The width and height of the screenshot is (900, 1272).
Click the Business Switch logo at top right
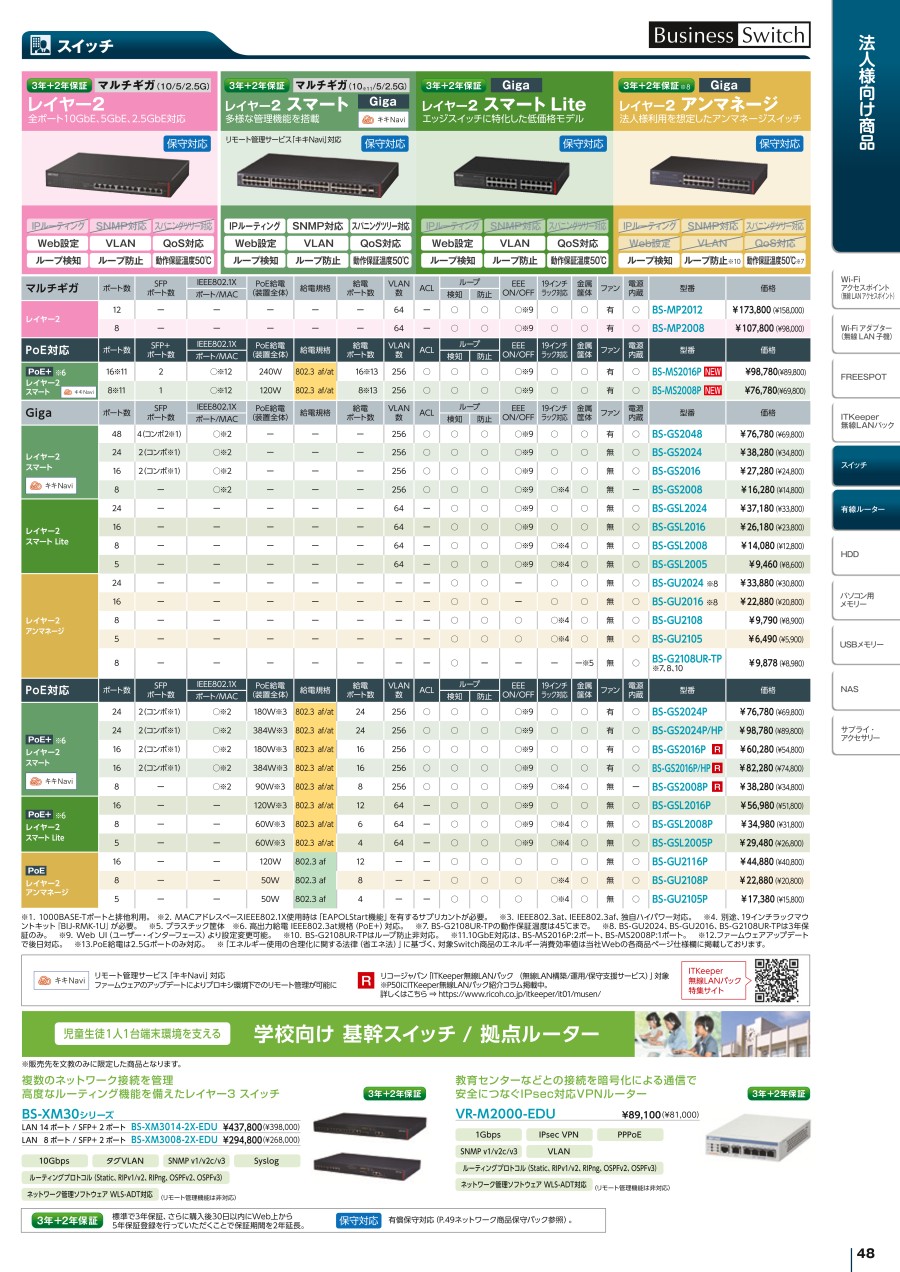click(x=729, y=36)
